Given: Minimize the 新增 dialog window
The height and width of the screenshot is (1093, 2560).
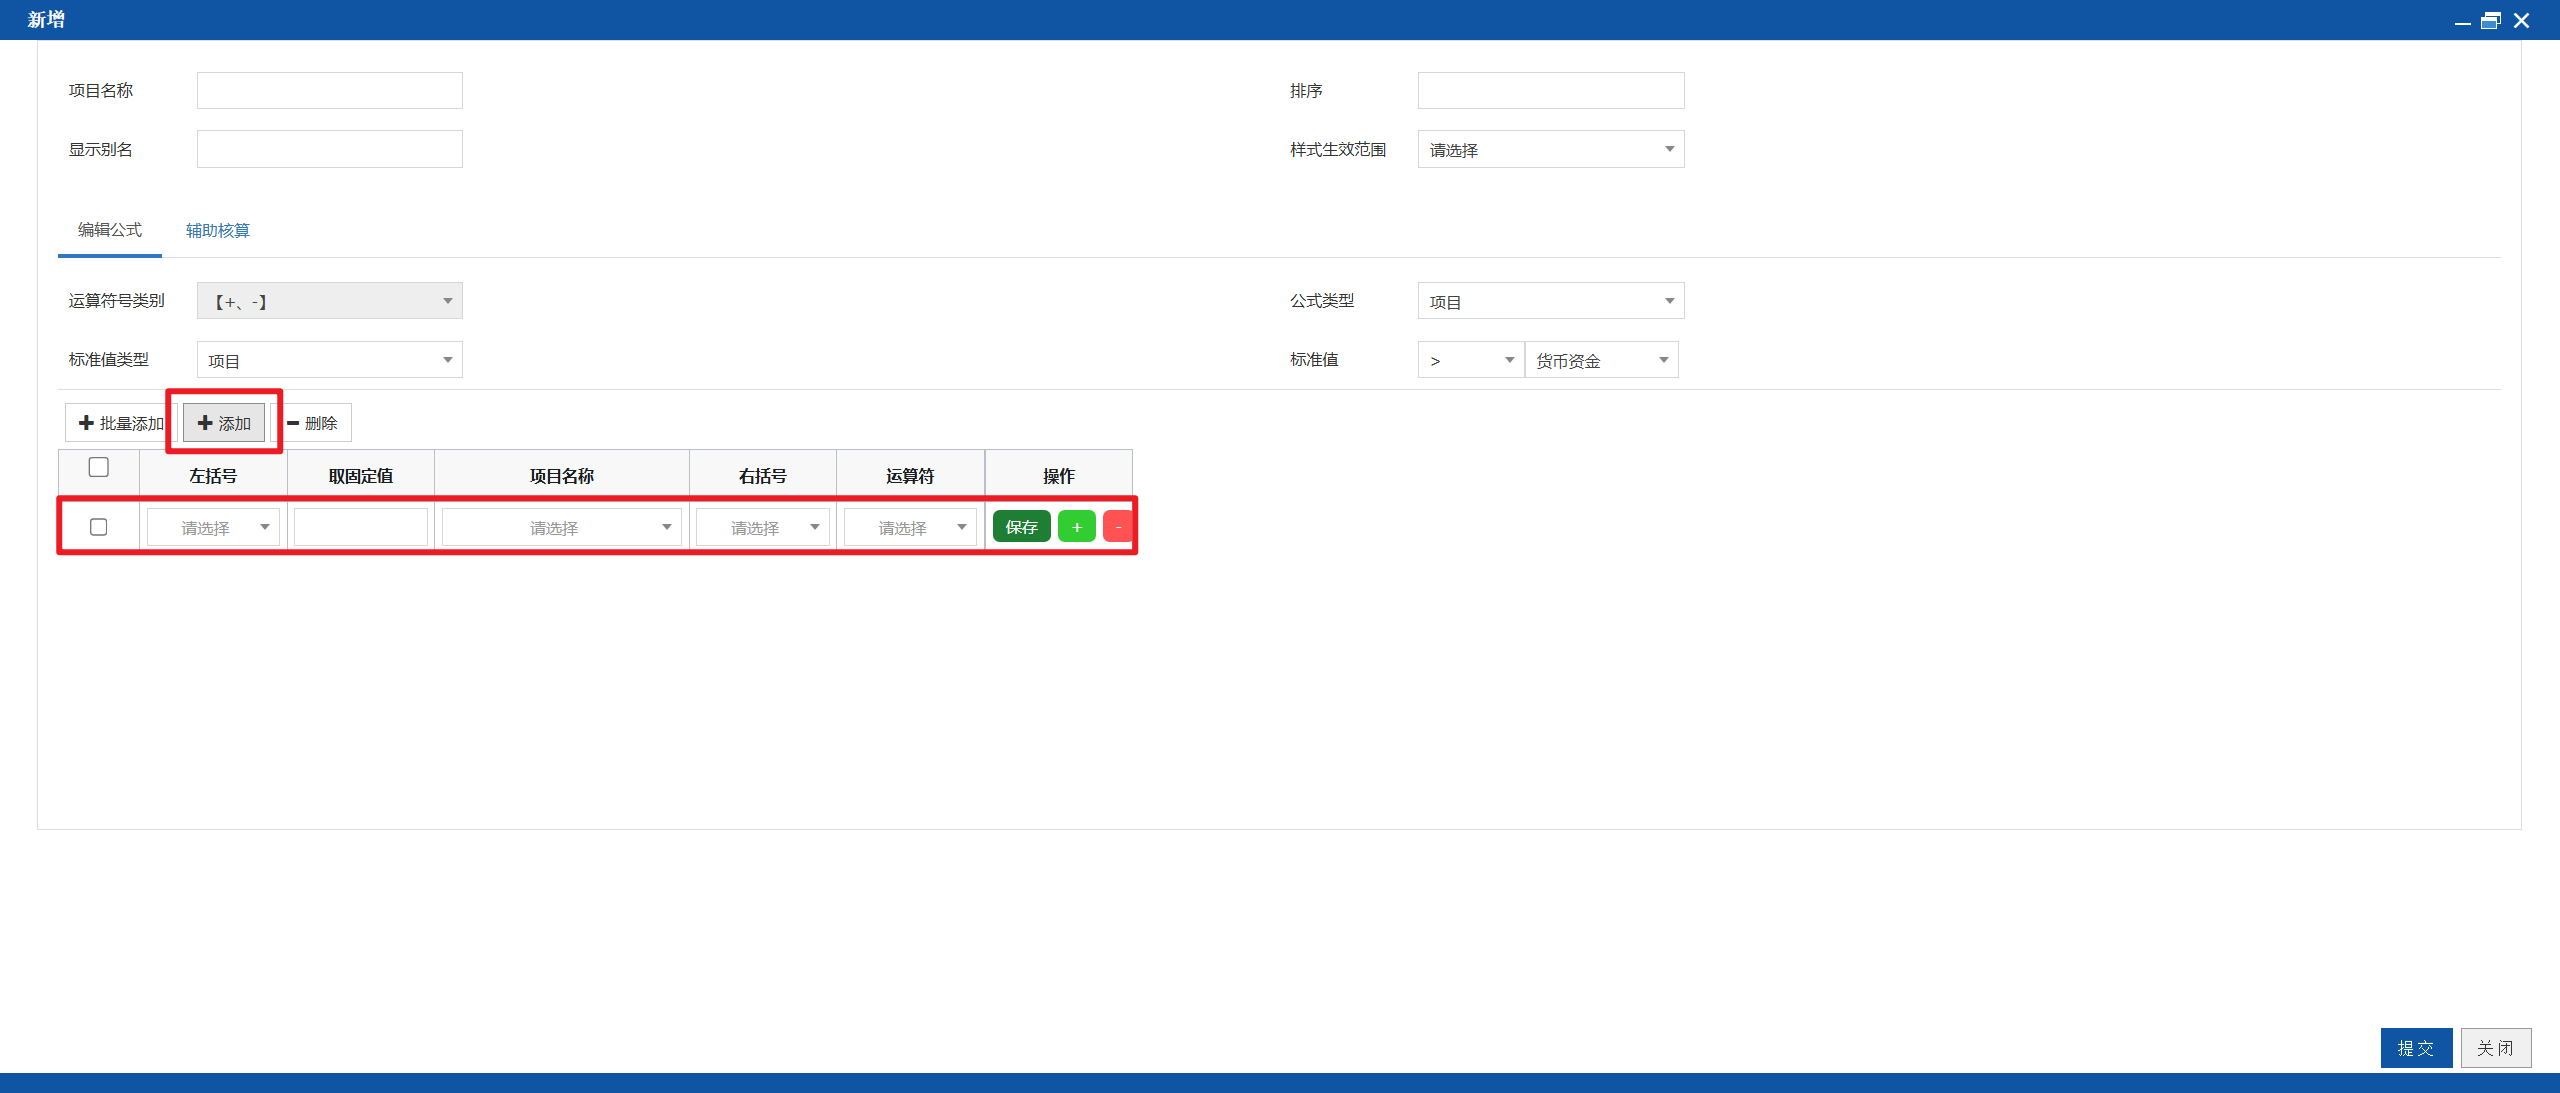Looking at the screenshot, I should tap(2462, 22).
